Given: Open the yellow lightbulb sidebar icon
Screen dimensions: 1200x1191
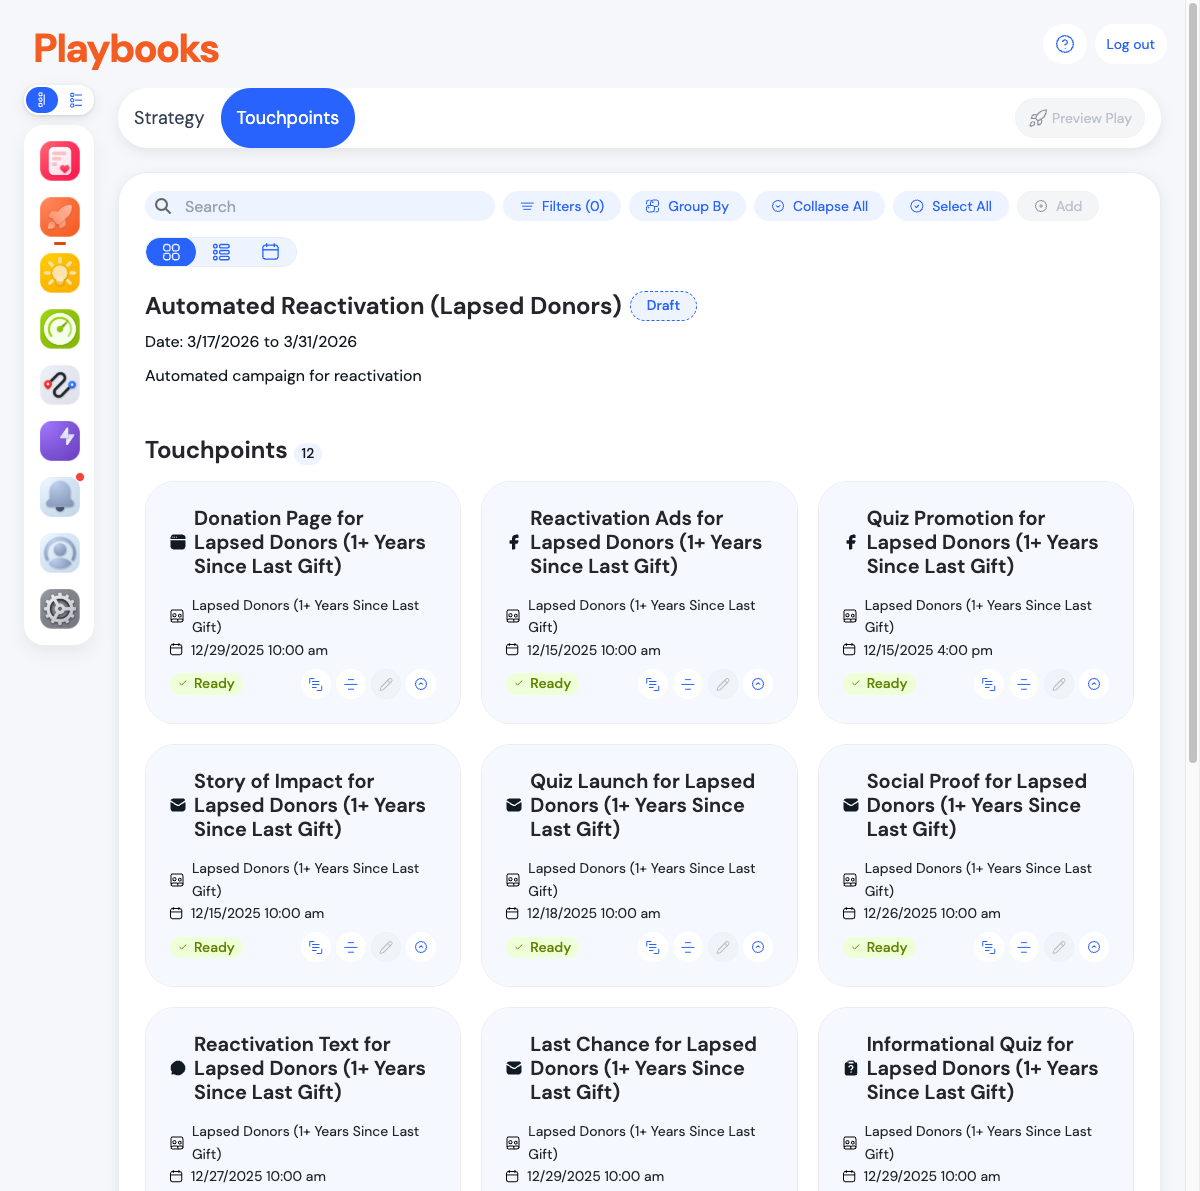Looking at the screenshot, I should [60, 273].
